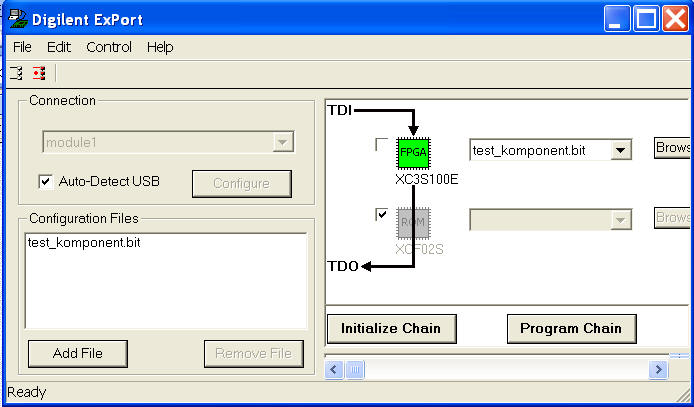The width and height of the screenshot is (694, 407).
Task: Click the first toolbar icon for the chain view
Action: (x=16, y=73)
